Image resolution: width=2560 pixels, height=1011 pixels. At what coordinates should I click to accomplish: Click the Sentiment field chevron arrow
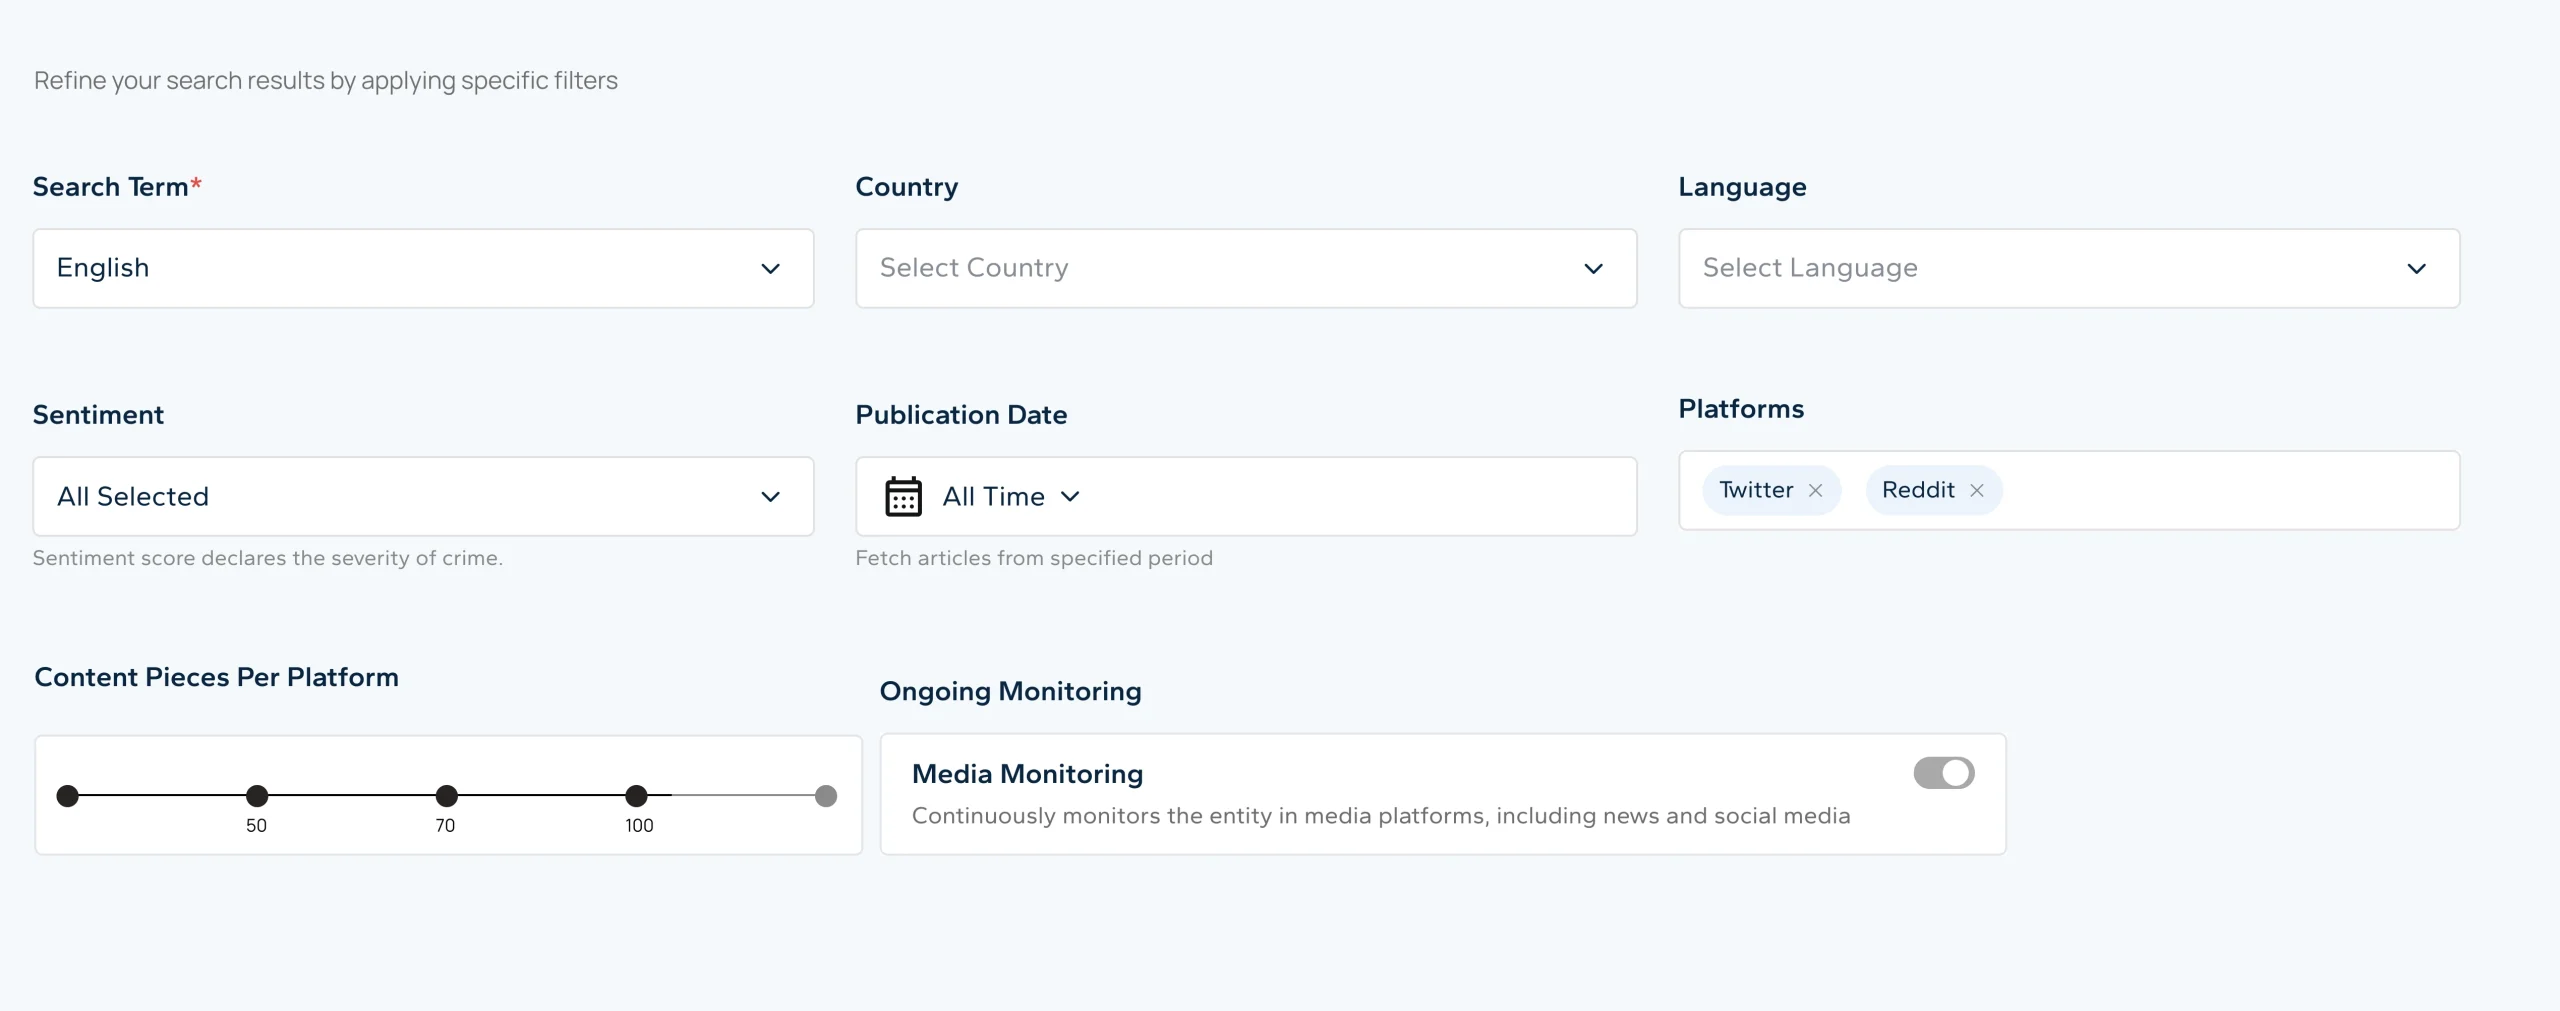pos(770,496)
